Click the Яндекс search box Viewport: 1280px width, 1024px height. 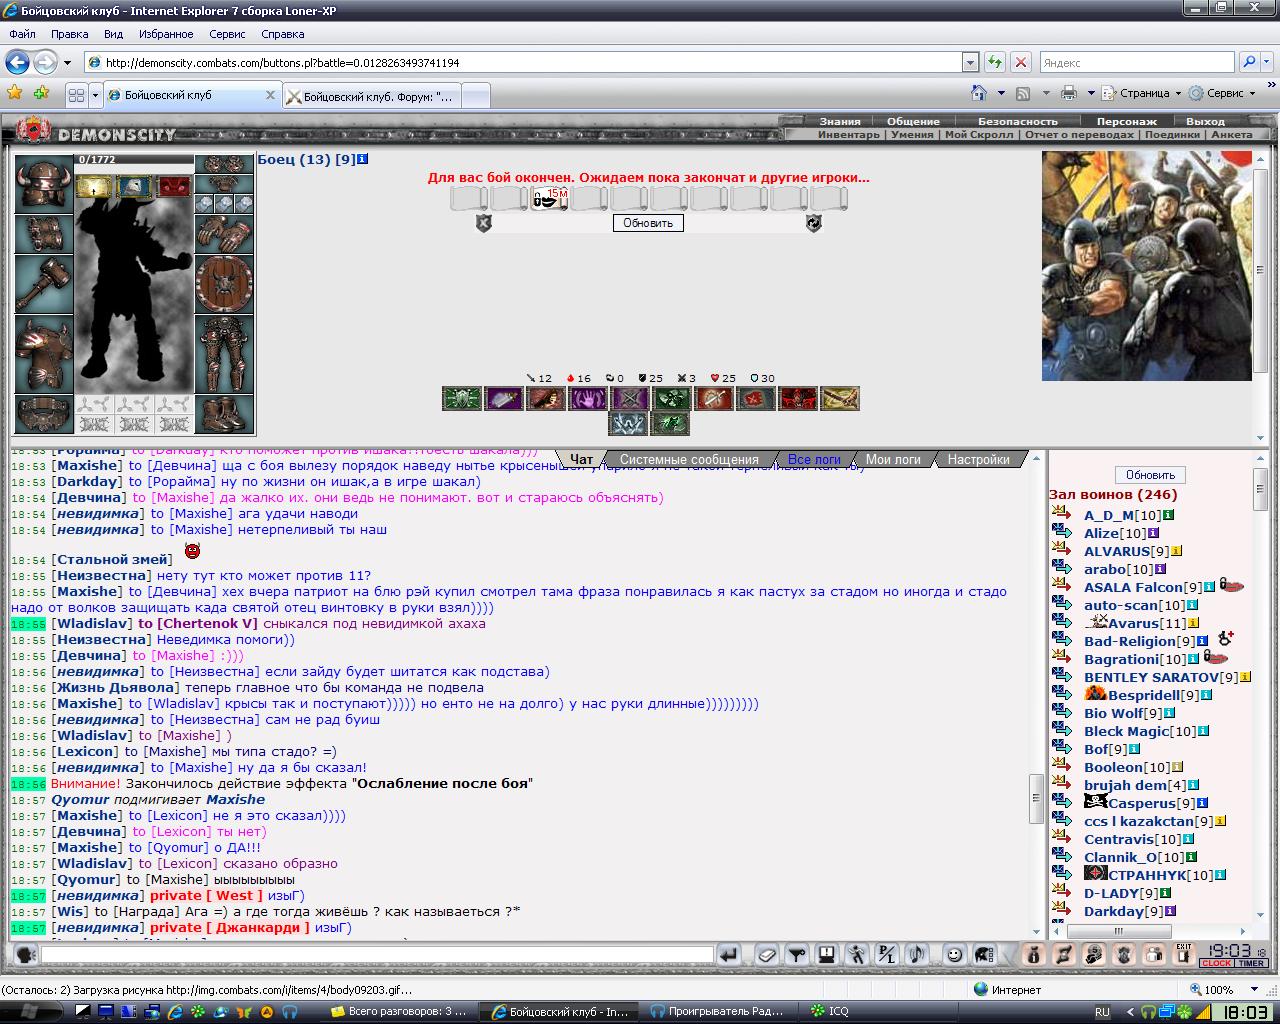1137,62
